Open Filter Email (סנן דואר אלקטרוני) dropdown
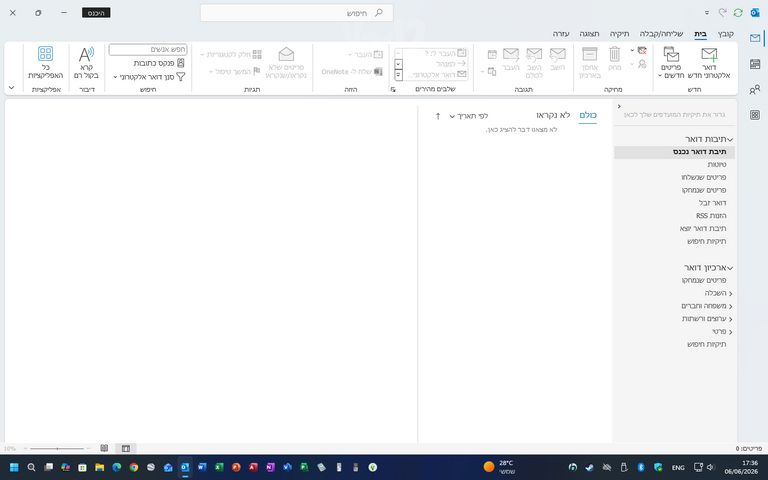 click(x=149, y=77)
